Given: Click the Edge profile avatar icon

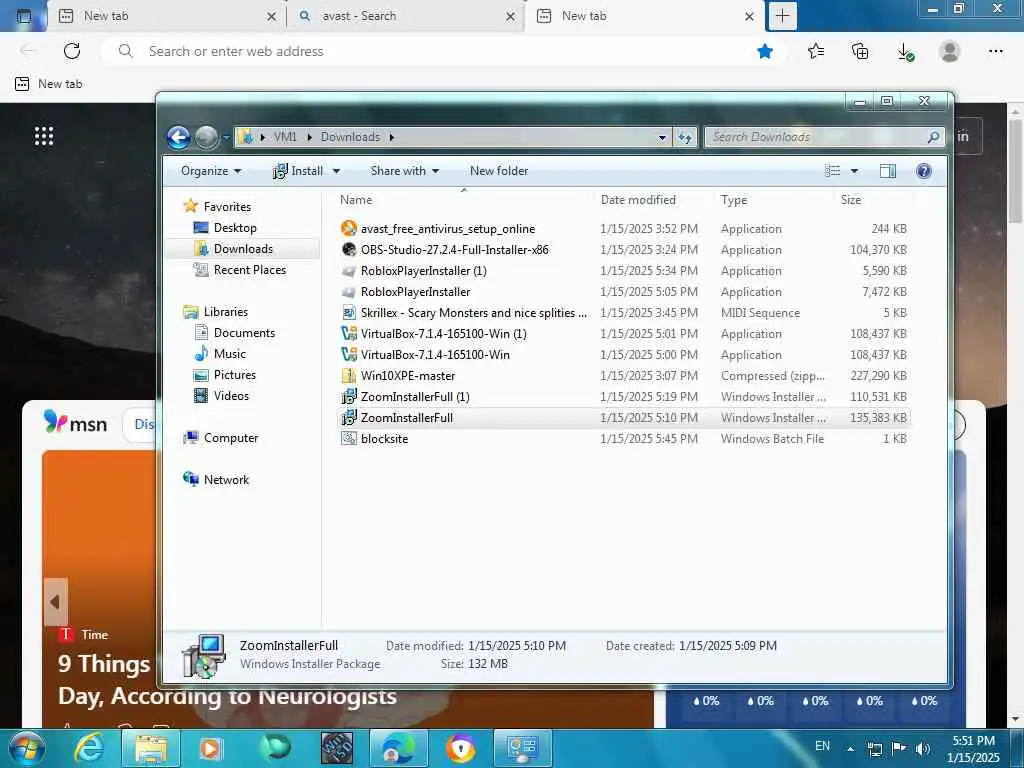Looking at the screenshot, I should [950, 51].
